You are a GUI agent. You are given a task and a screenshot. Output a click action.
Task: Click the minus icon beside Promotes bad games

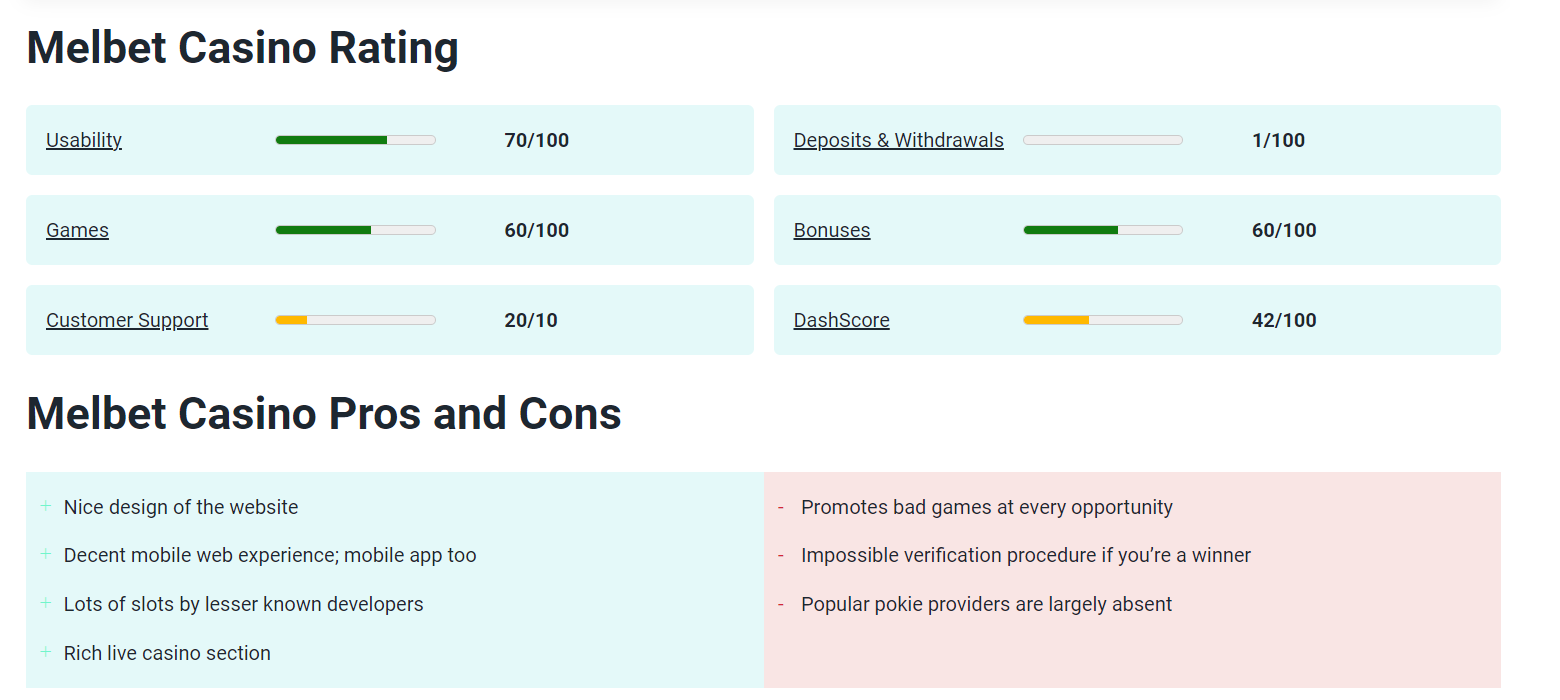click(780, 508)
